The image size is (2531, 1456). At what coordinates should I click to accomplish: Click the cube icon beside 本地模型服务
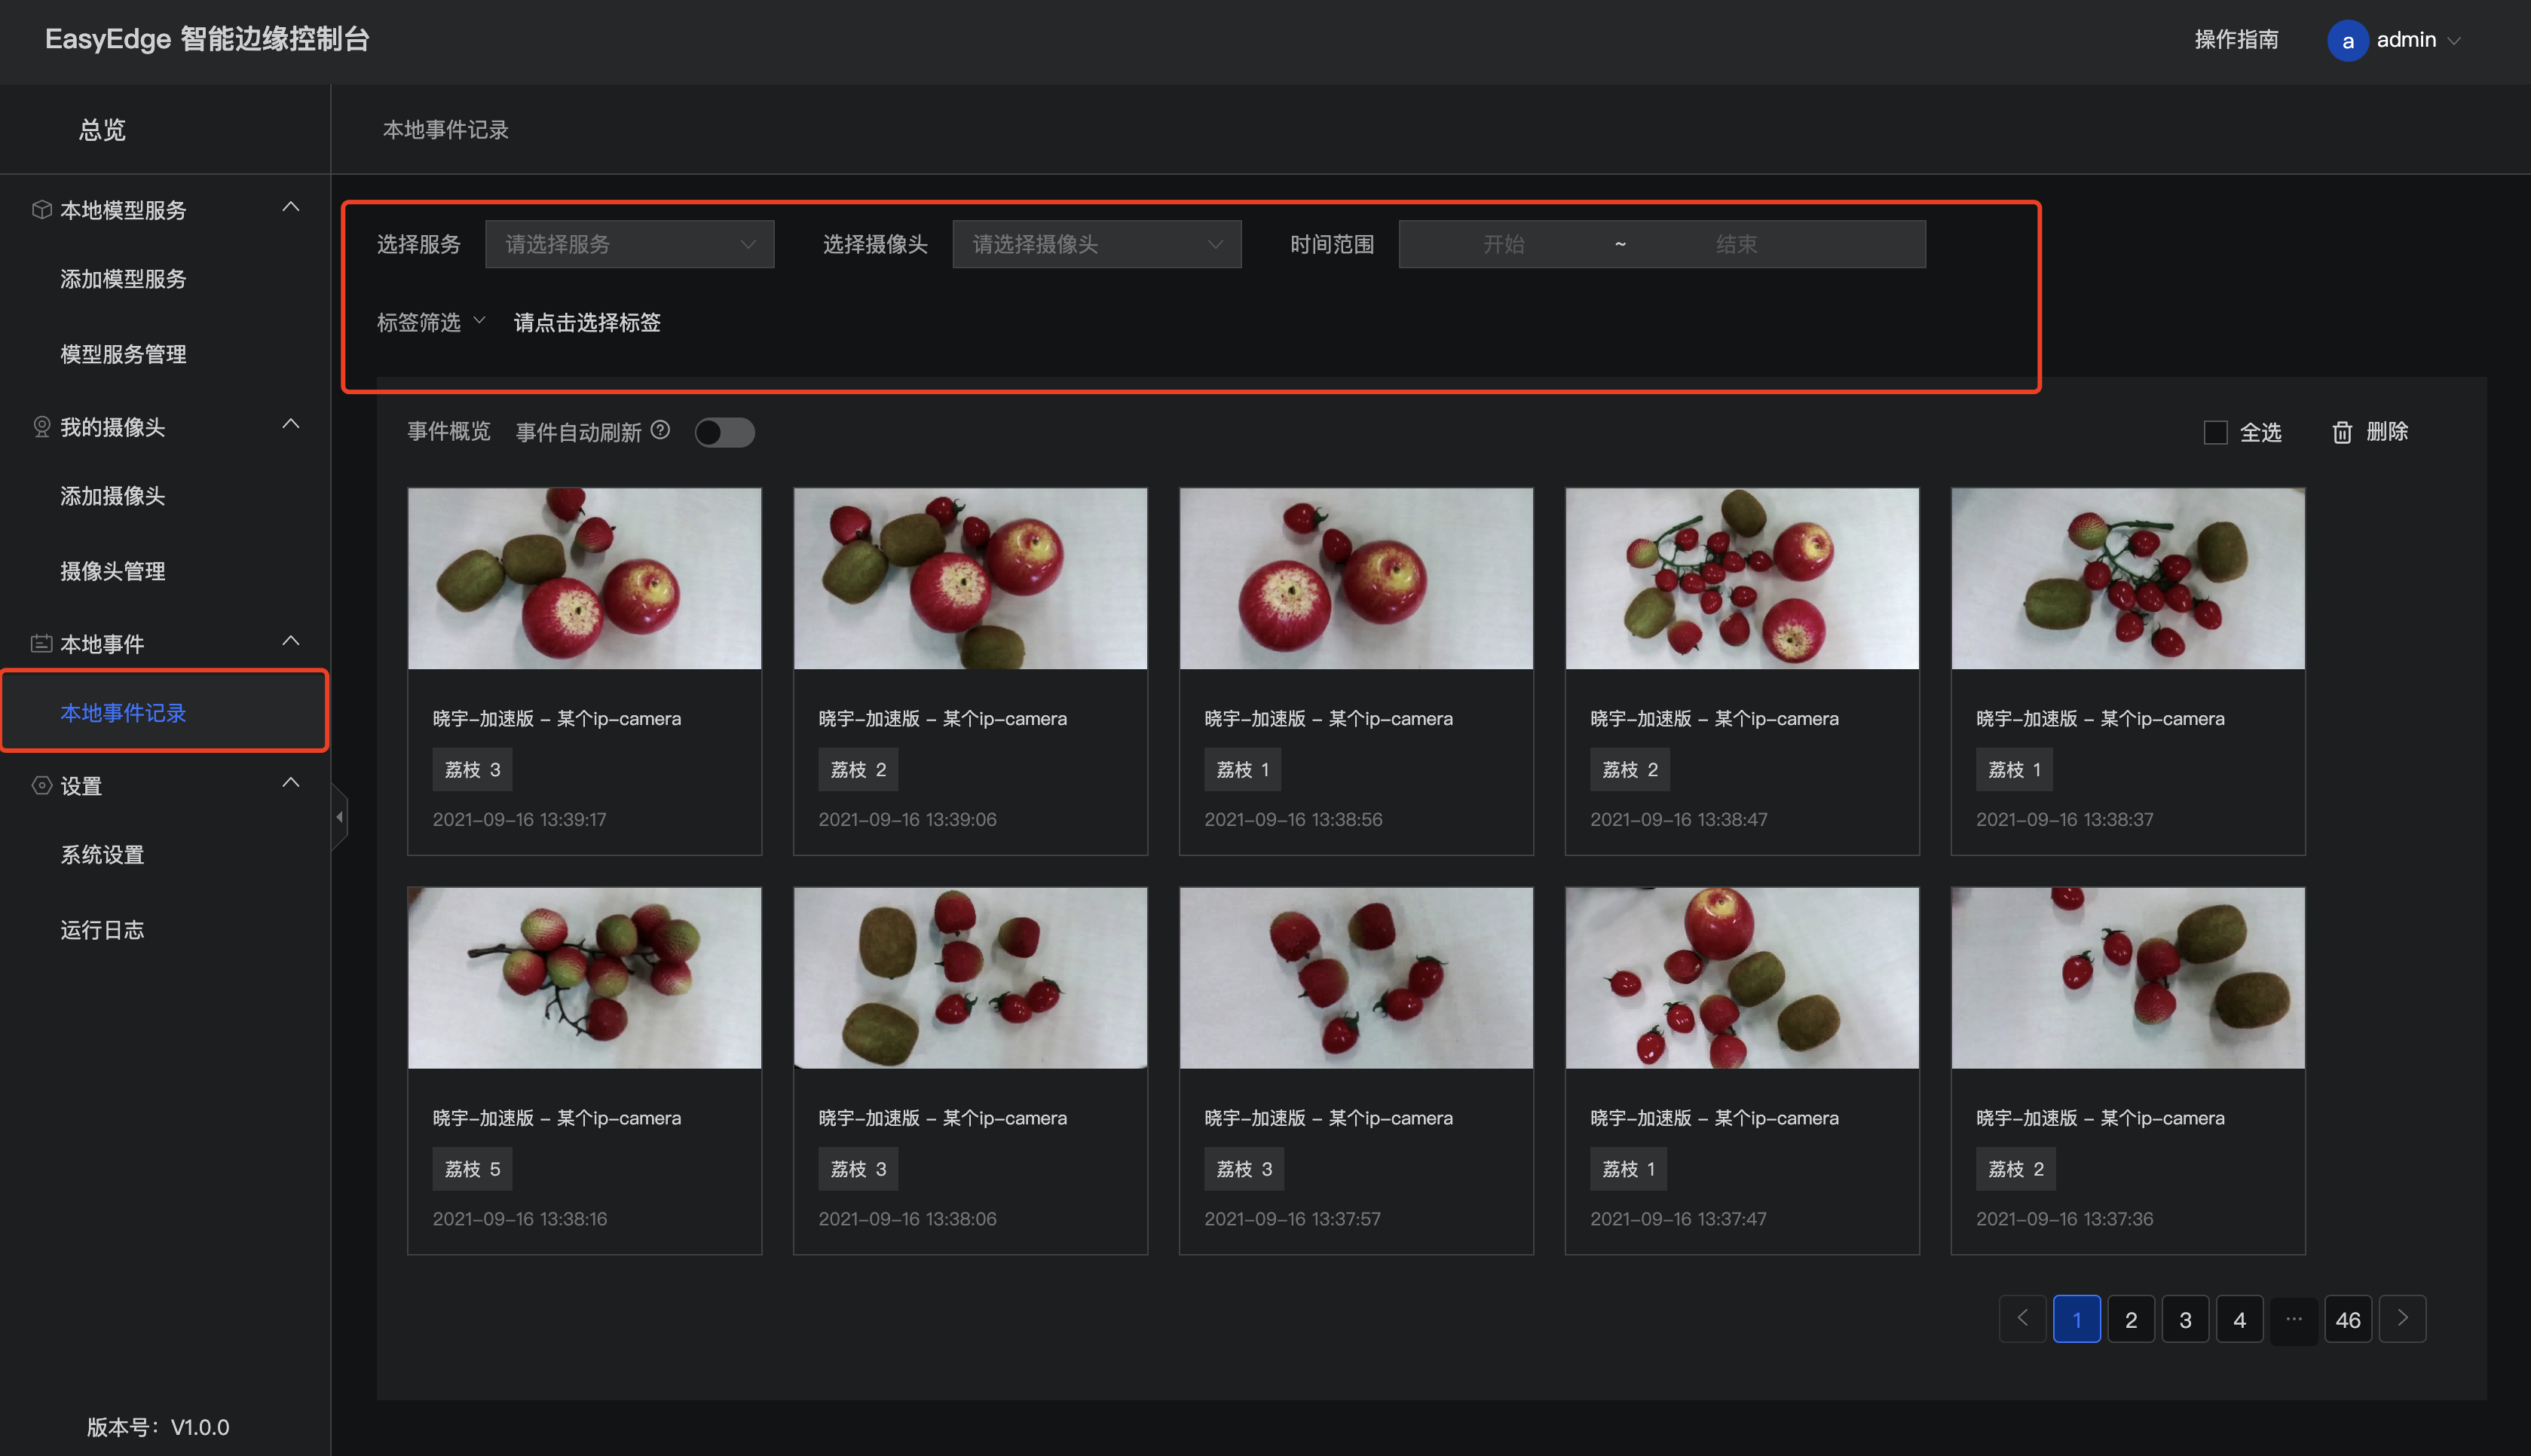(x=41, y=209)
